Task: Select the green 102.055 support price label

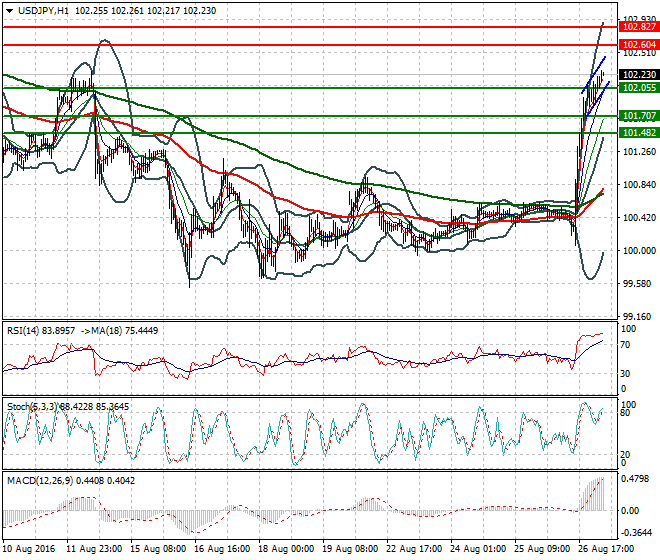Action: [x=639, y=88]
